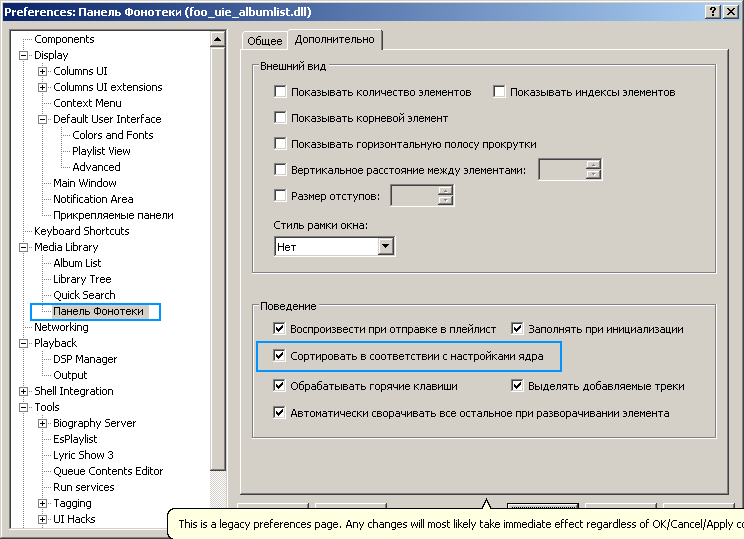Open Colors and Fonts settings
Image resolution: width=744 pixels, height=539 pixels.
(x=113, y=135)
